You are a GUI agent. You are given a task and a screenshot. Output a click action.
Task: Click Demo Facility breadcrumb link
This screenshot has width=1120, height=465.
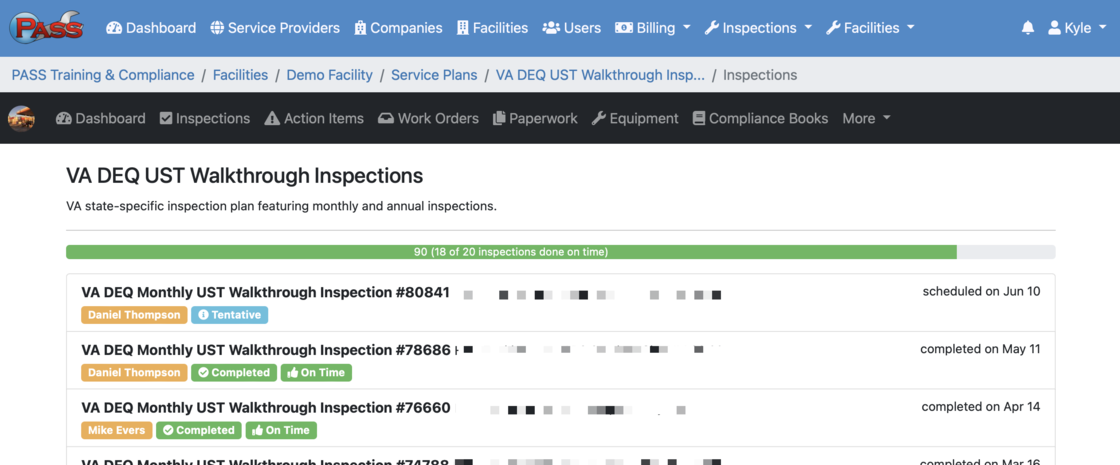pyautogui.click(x=329, y=75)
